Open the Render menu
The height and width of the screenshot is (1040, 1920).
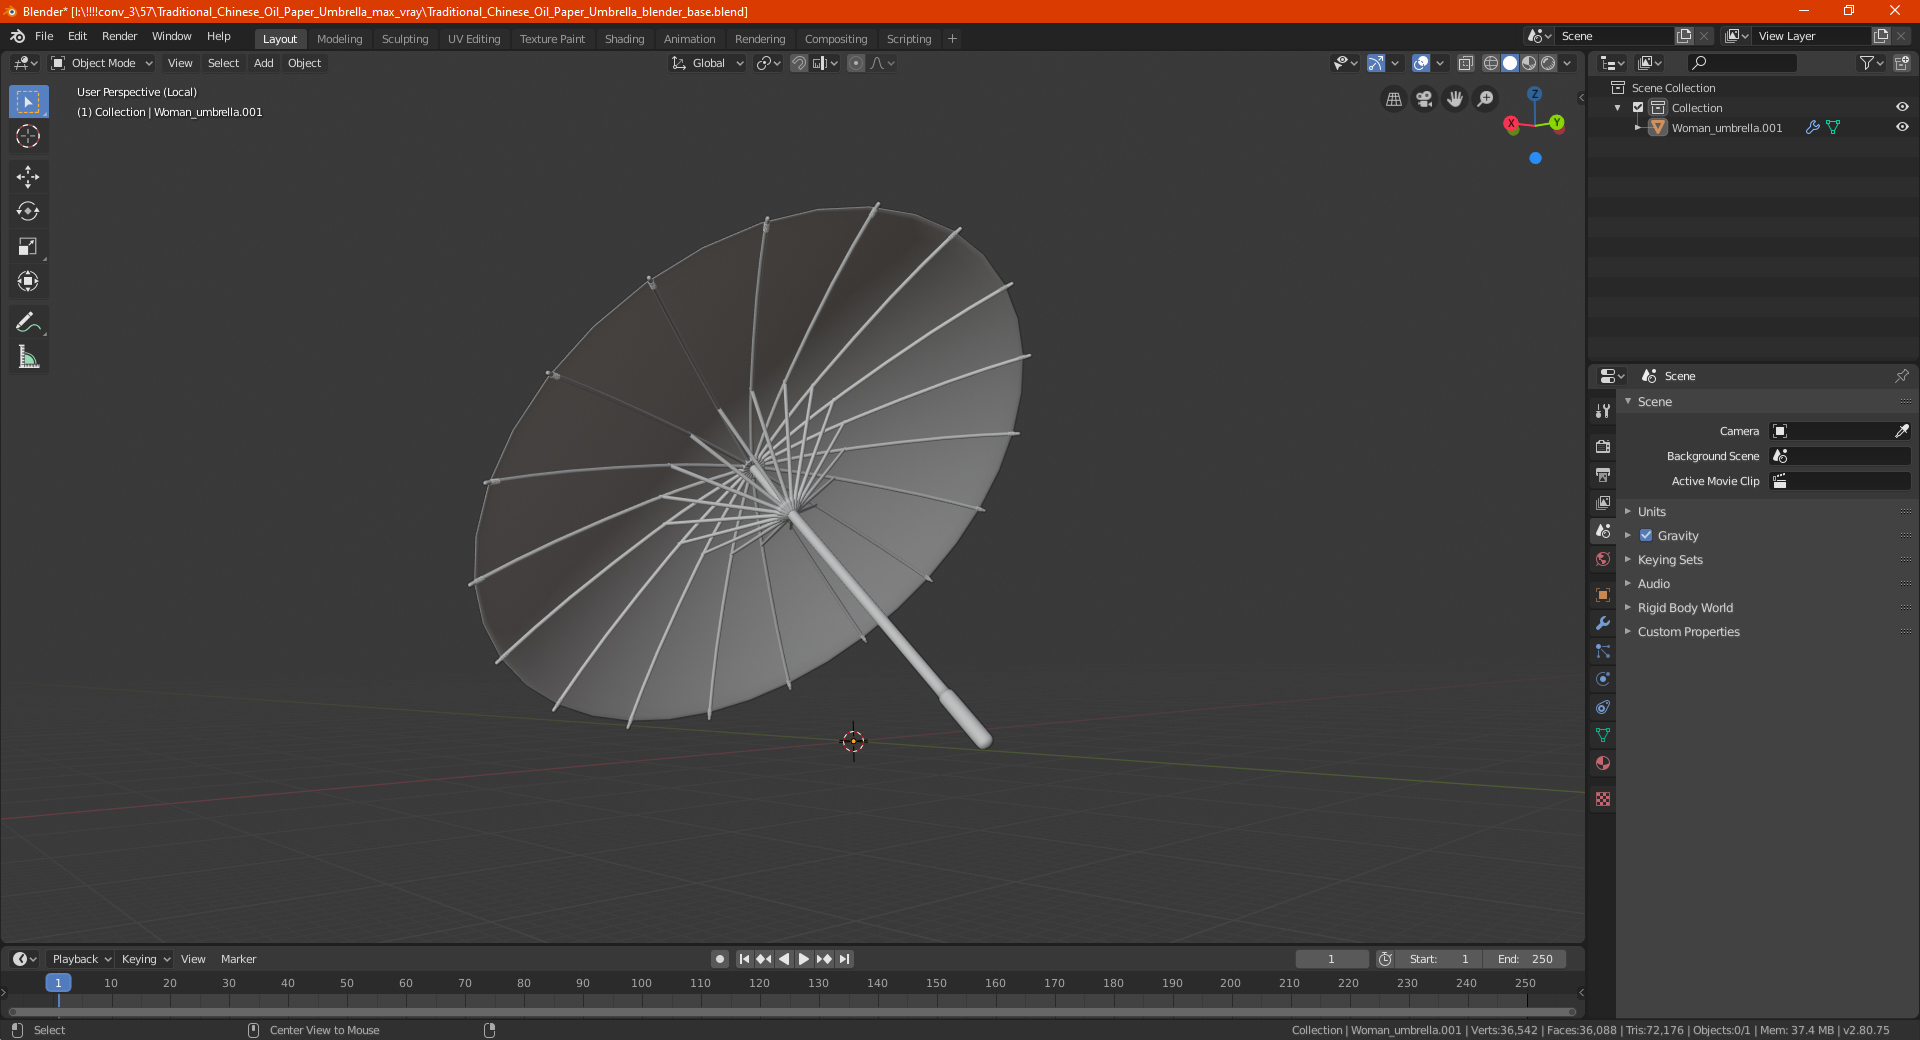[119, 36]
